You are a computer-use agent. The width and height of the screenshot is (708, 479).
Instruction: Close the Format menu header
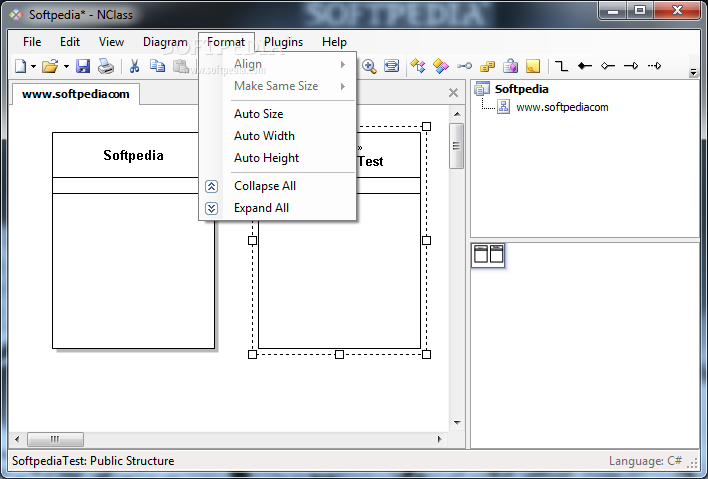pyautogui.click(x=226, y=42)
